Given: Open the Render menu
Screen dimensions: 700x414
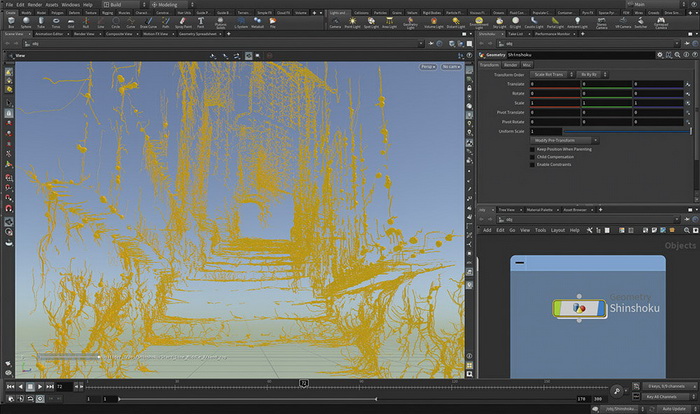Looking at the screenshot, I should [35, 4].
